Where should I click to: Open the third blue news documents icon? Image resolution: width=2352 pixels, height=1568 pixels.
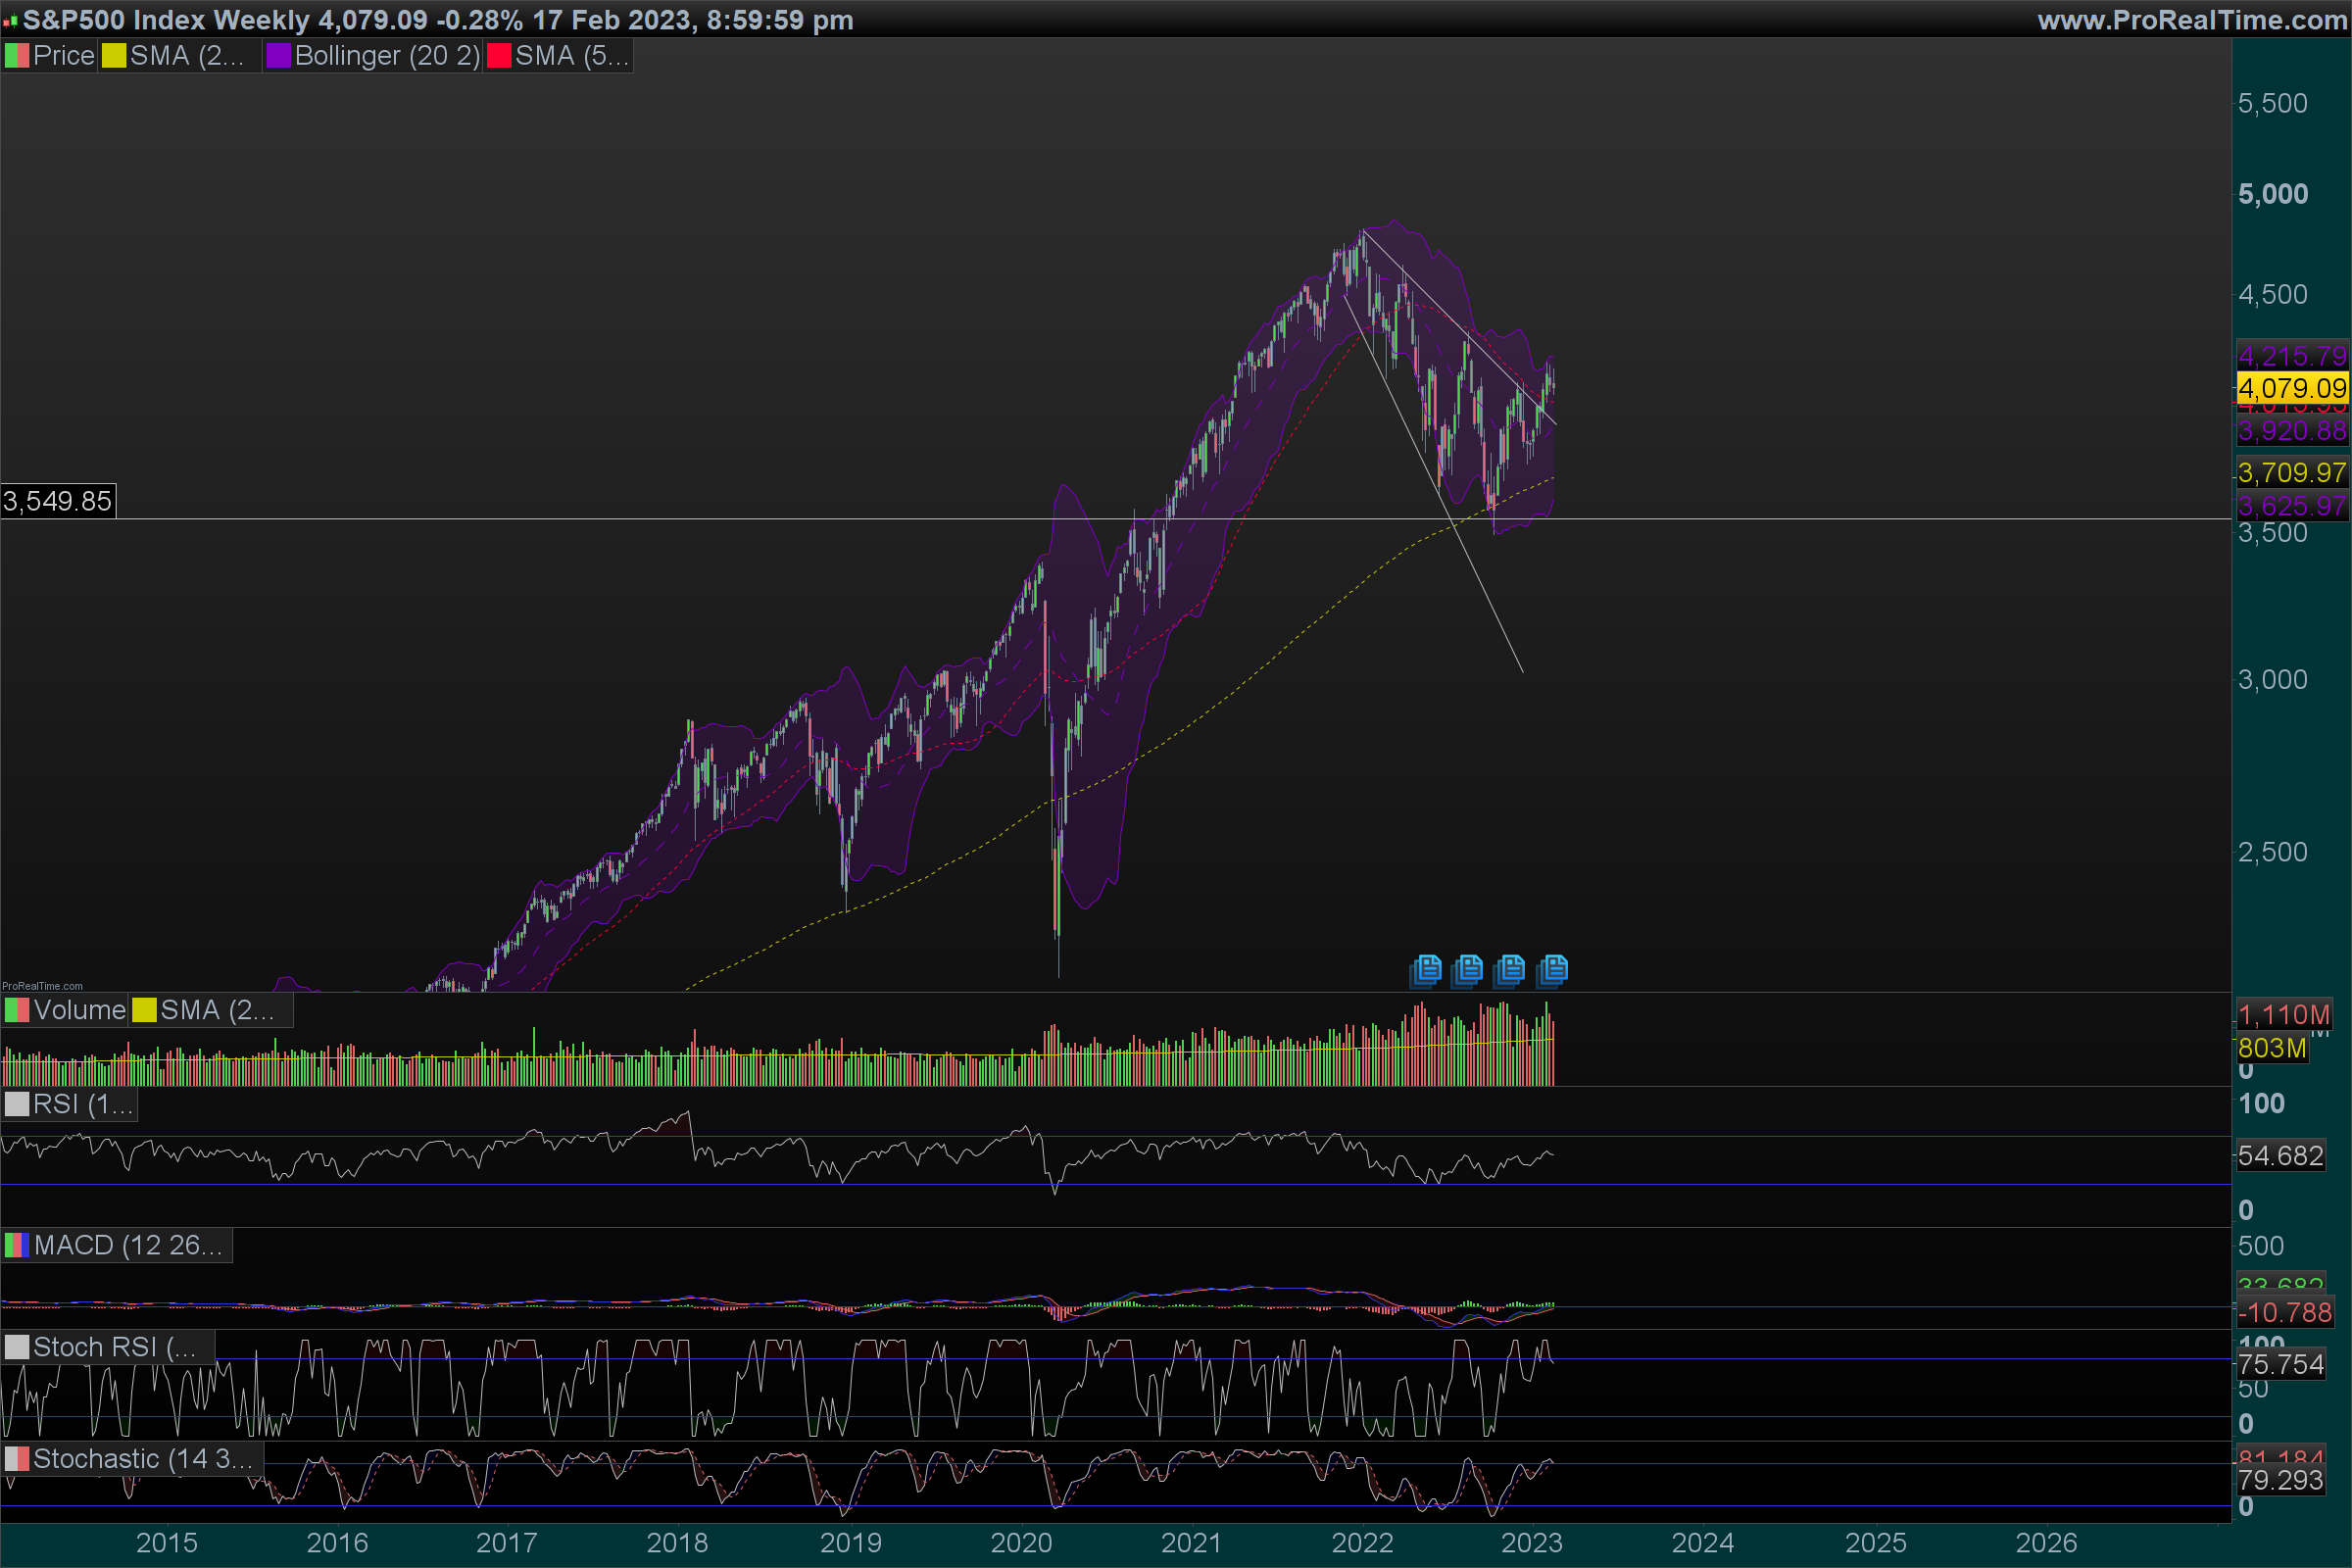pyautogui.click(x=1510, y=969)
